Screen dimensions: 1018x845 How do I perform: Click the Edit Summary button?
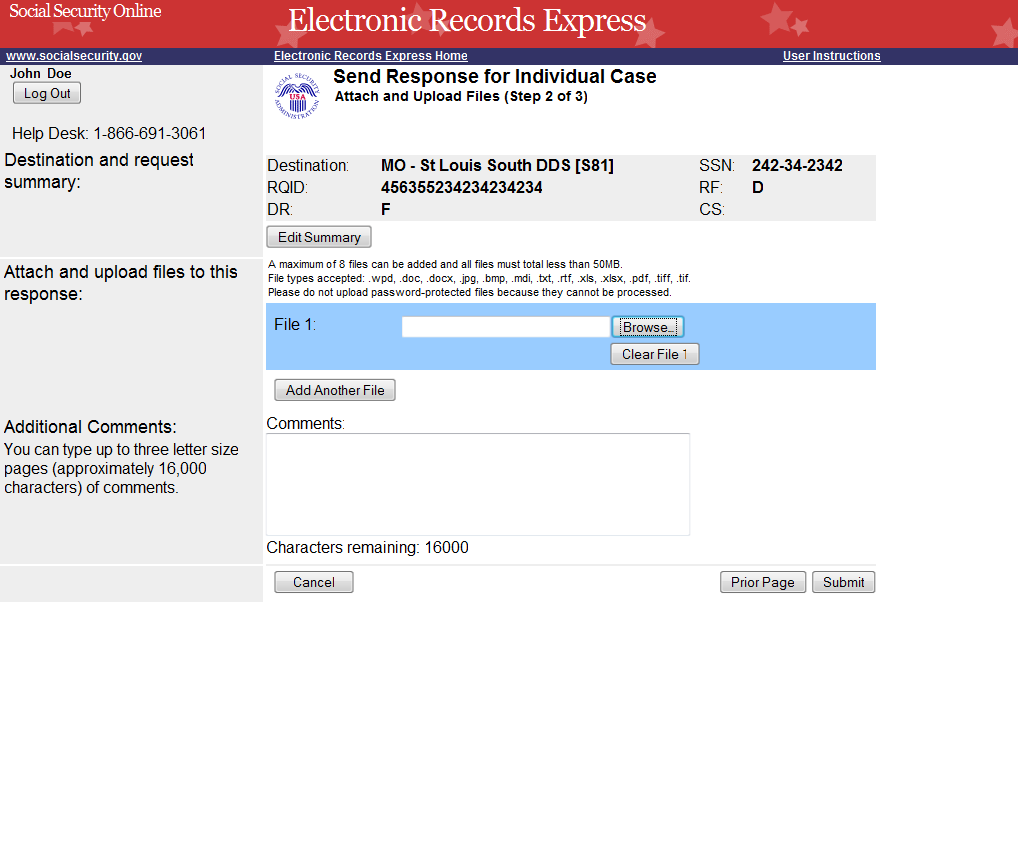pyautogui.click(x=319, y=238)
